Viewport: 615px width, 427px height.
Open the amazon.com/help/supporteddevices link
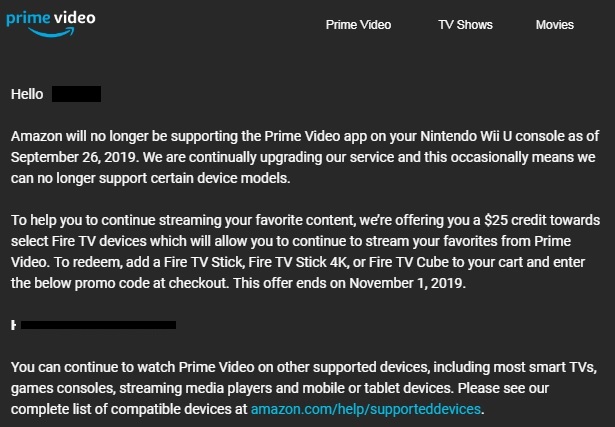(x=367, y=410)
